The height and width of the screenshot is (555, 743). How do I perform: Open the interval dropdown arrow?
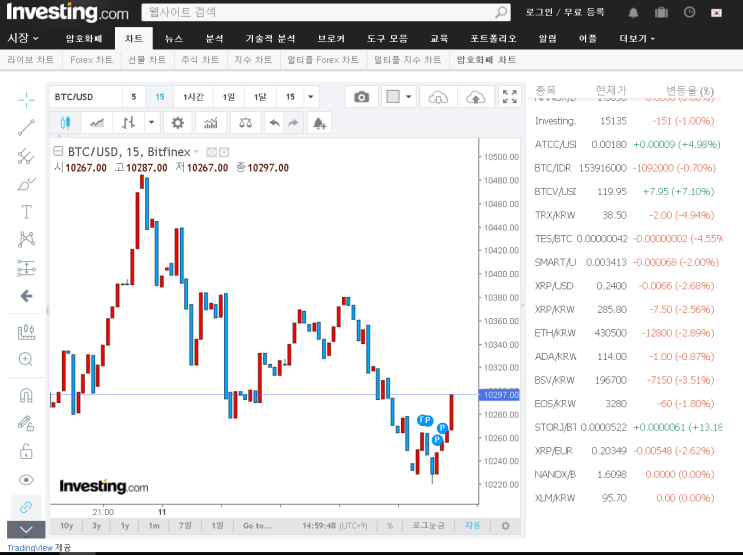tap(311, 97)
